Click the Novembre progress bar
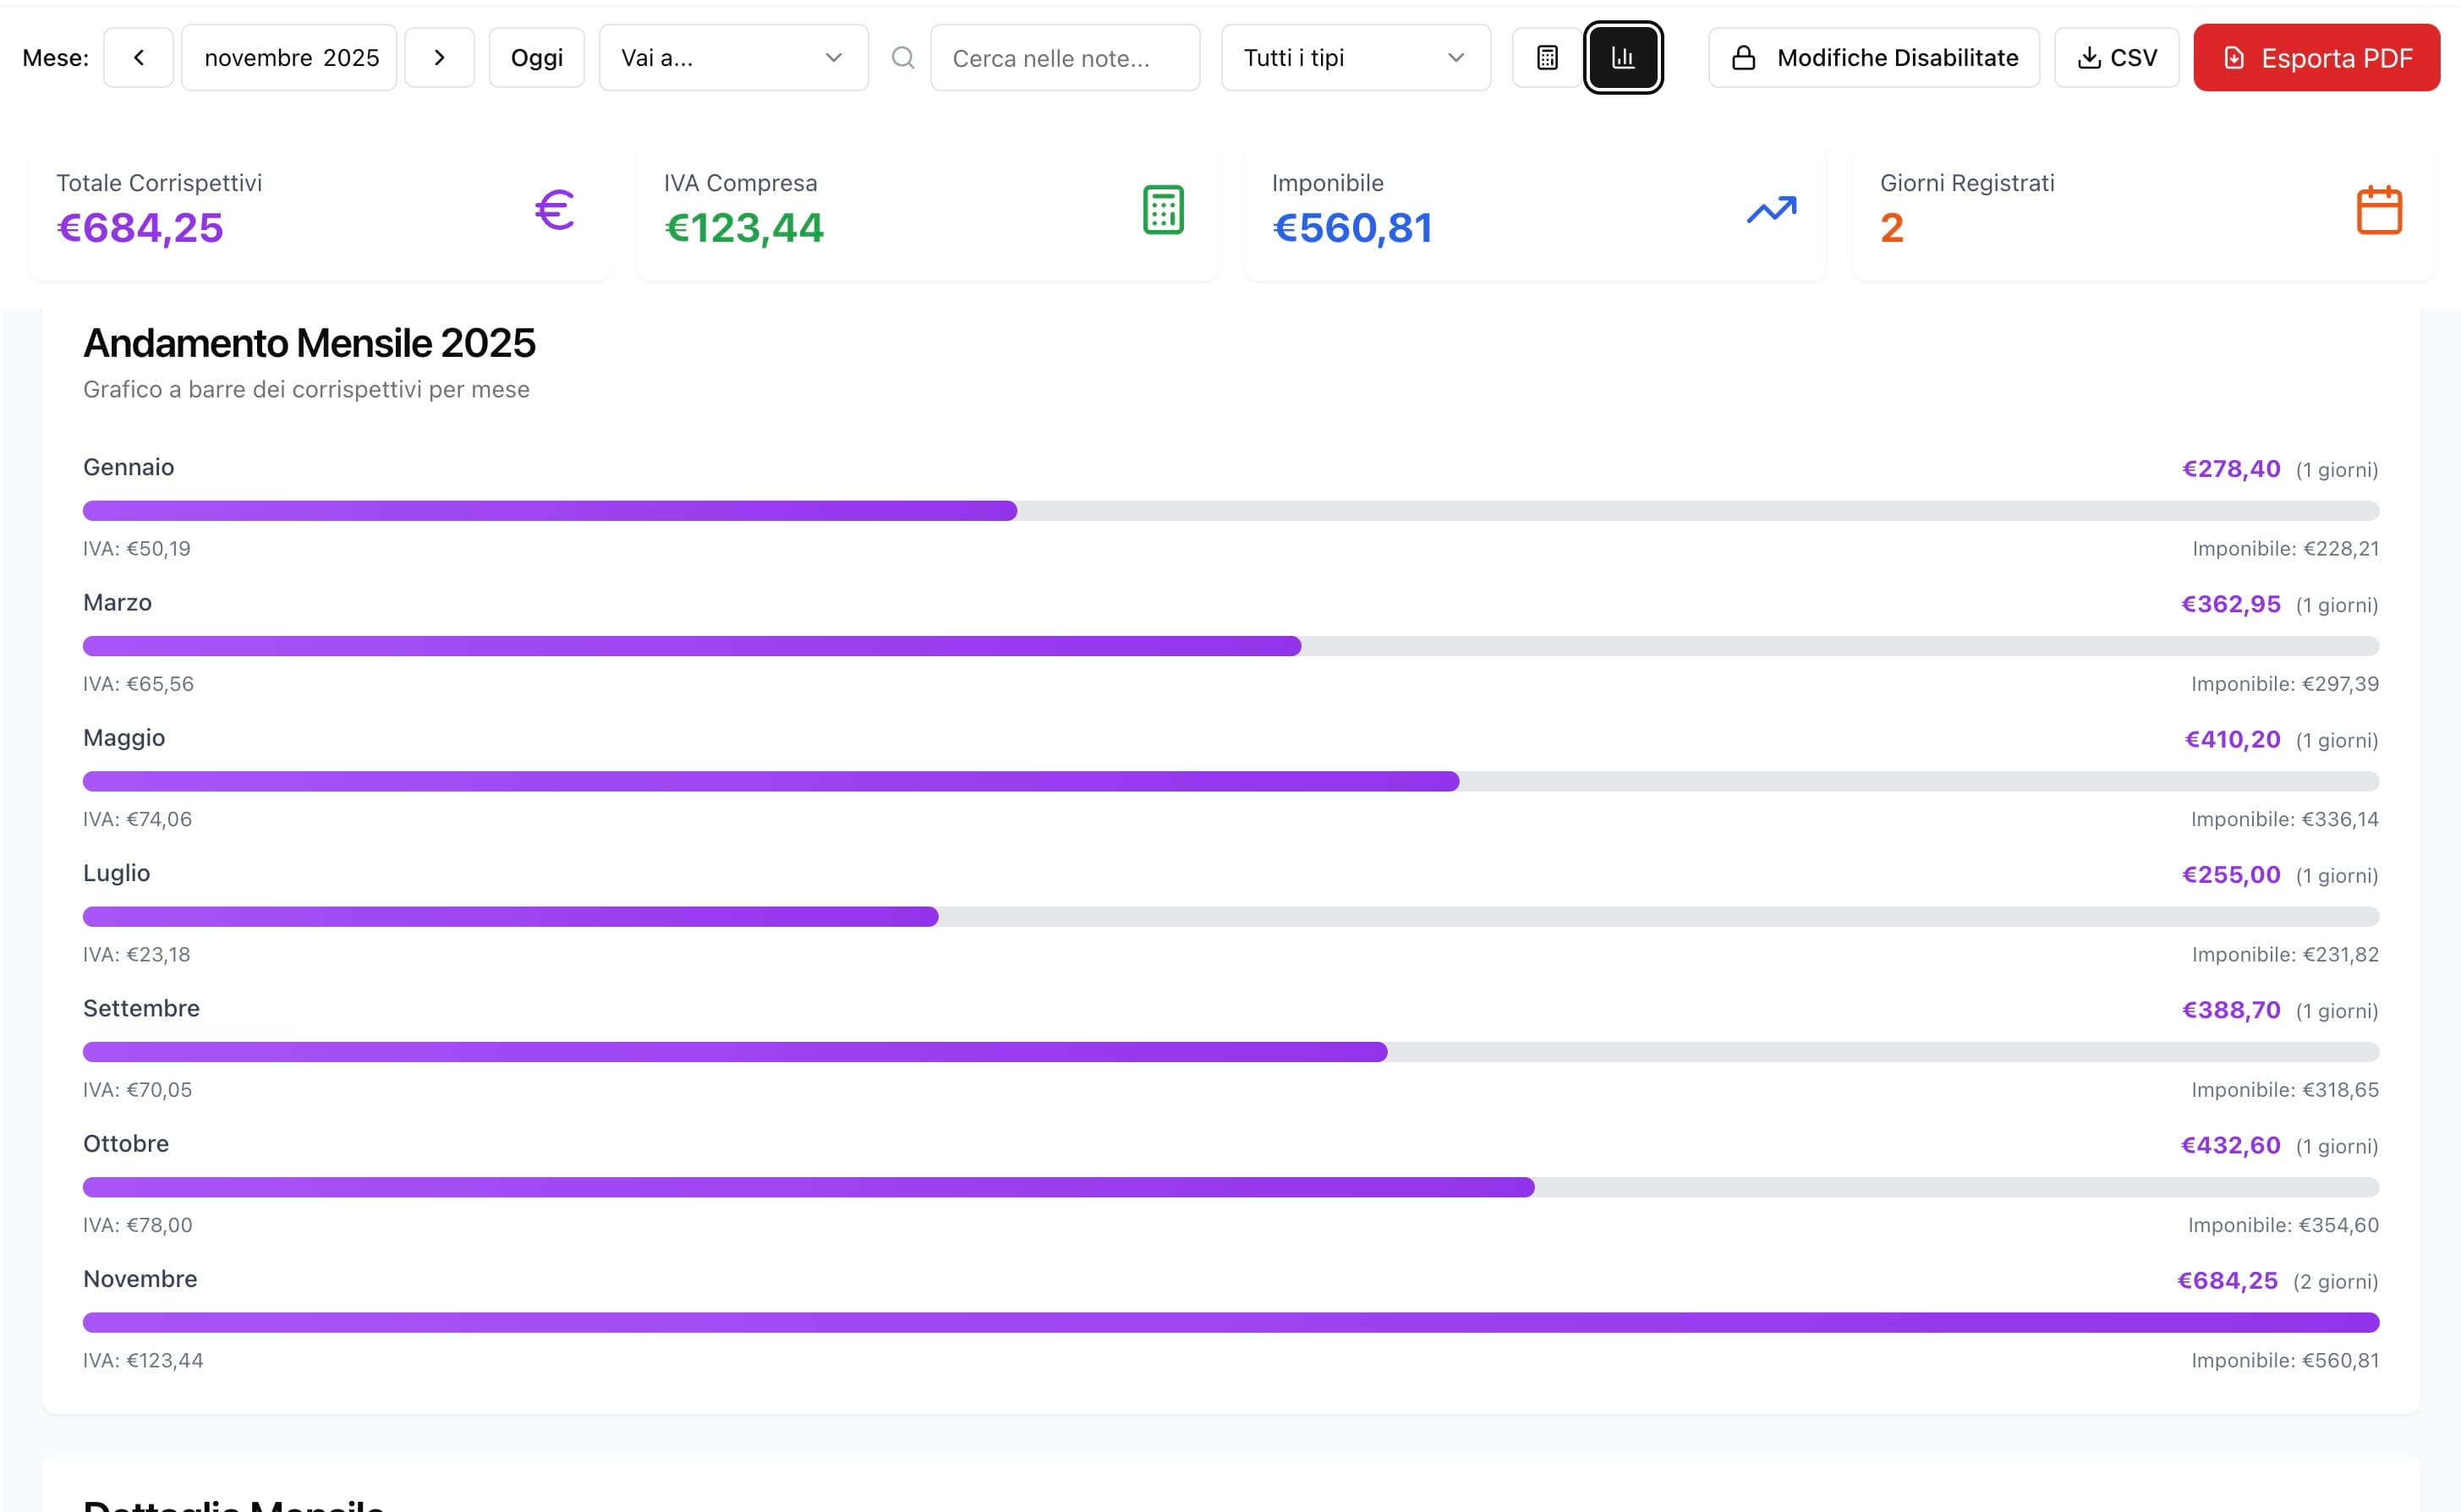Image resolution: width=2461 pixels, height=1512 pixels. coord(1230,1322)
